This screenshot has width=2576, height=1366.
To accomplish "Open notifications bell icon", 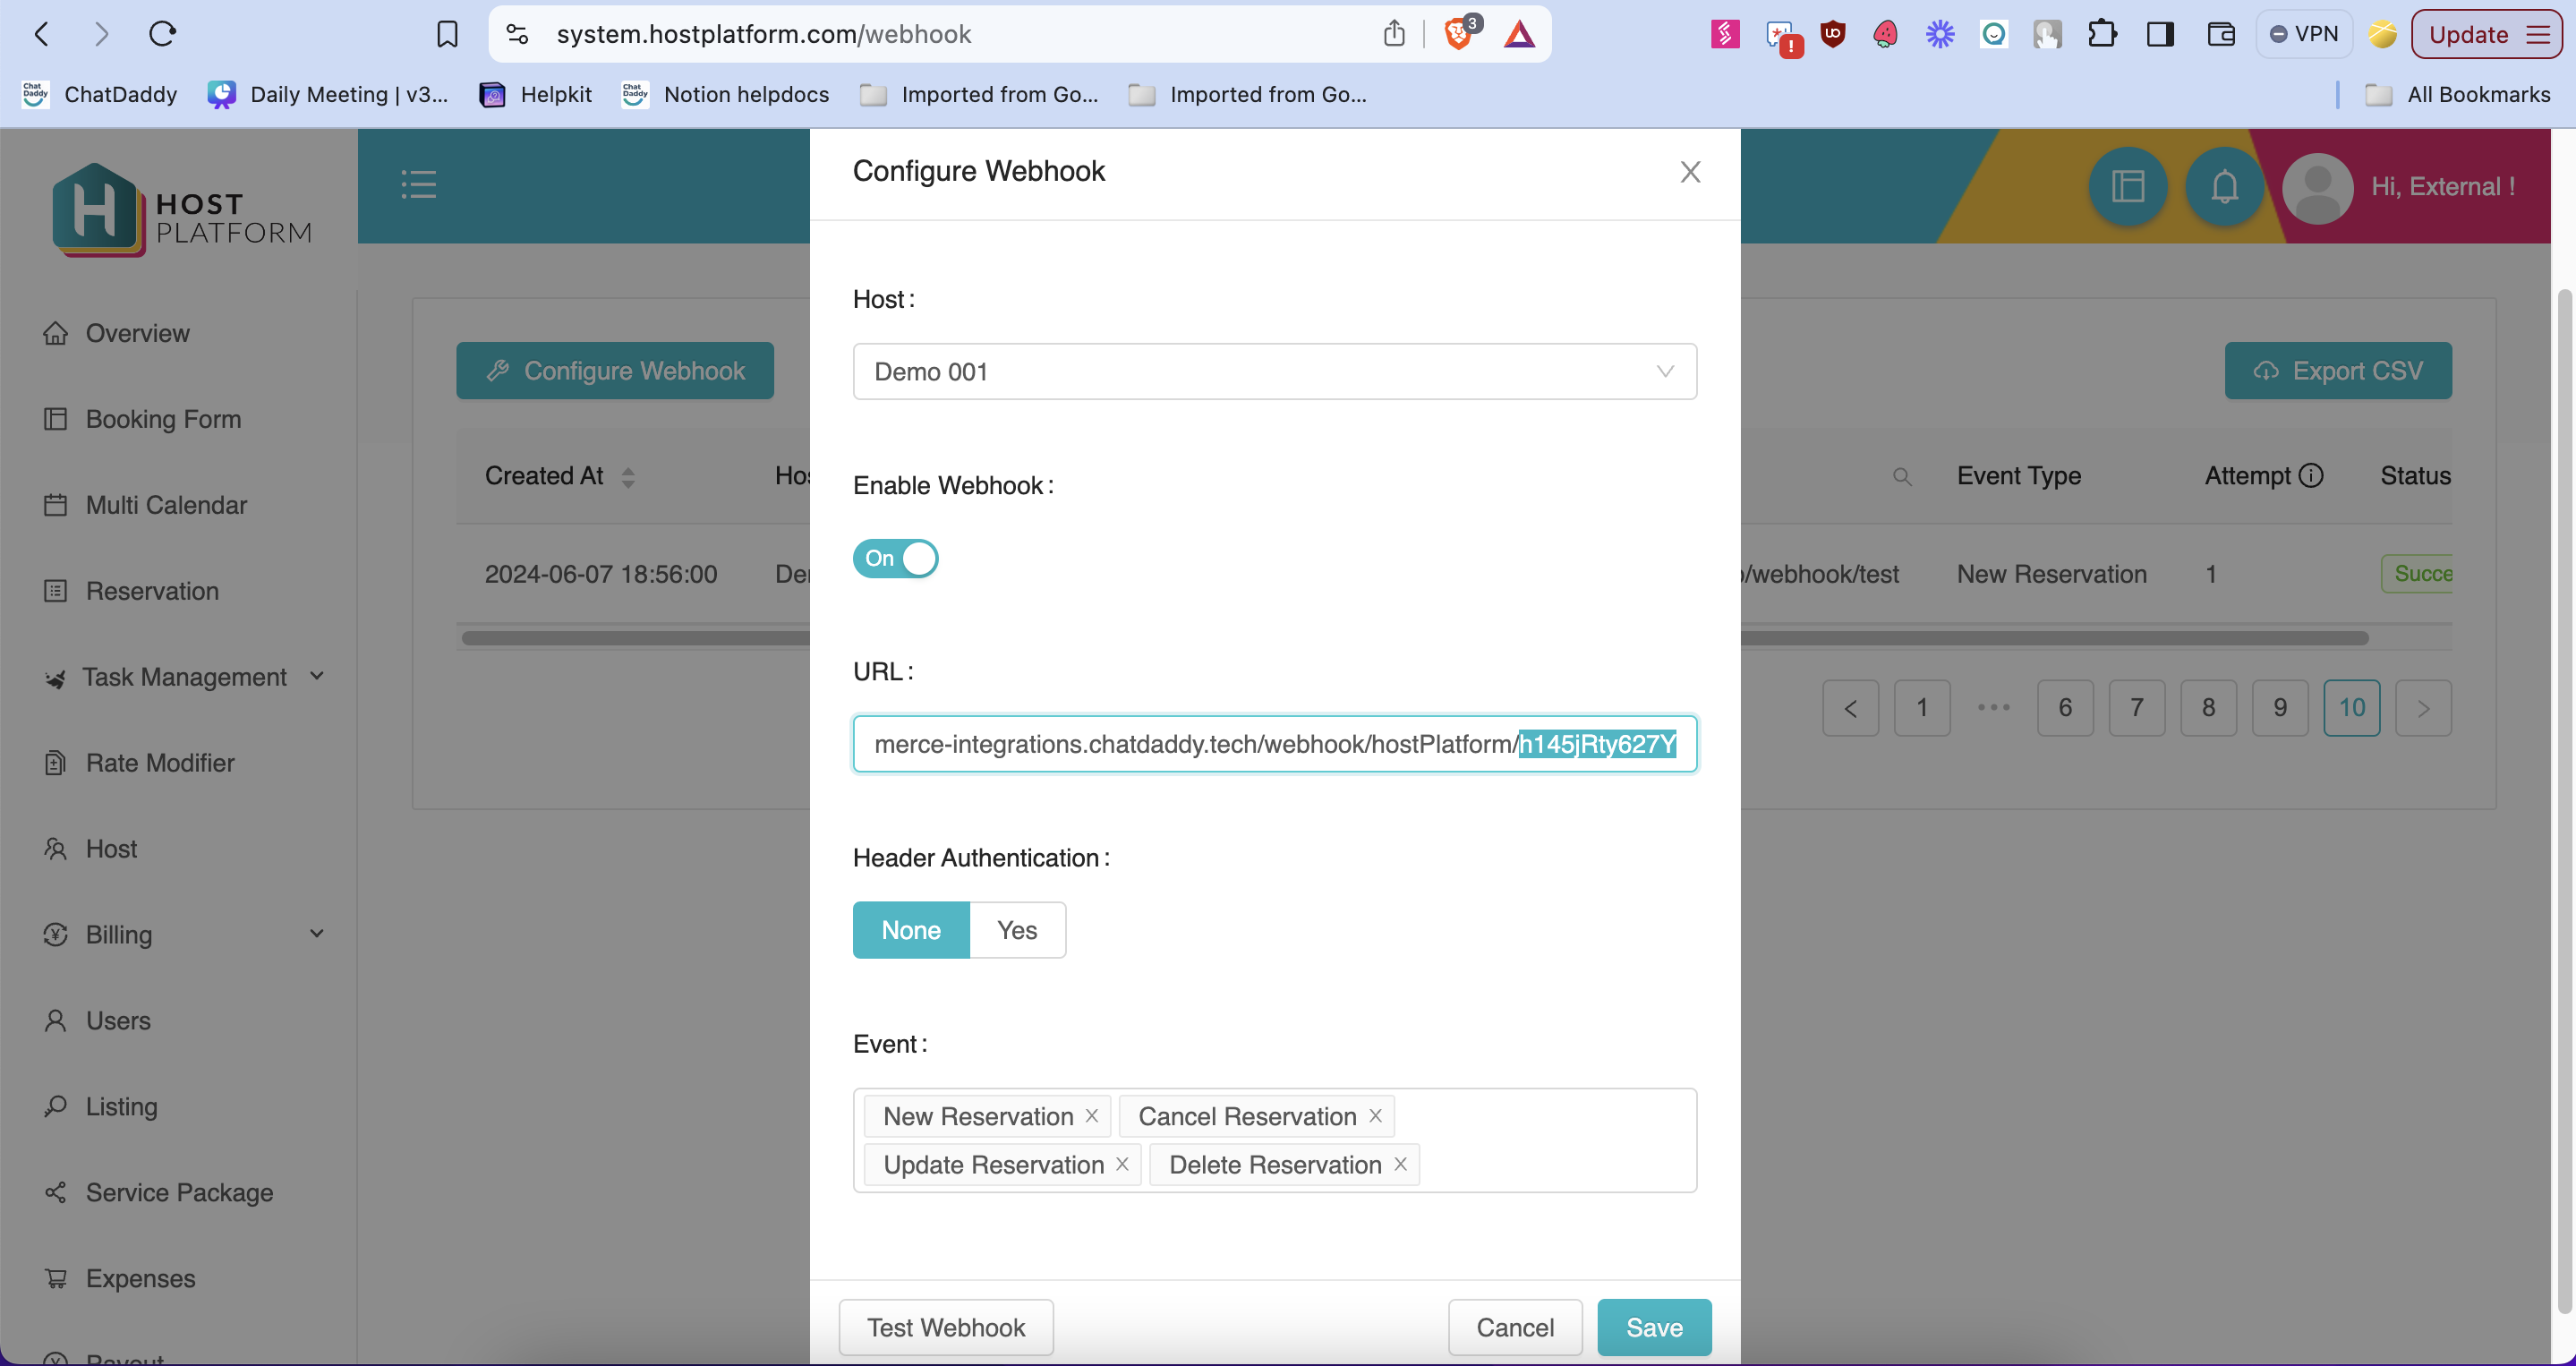I will [2224, 186].
